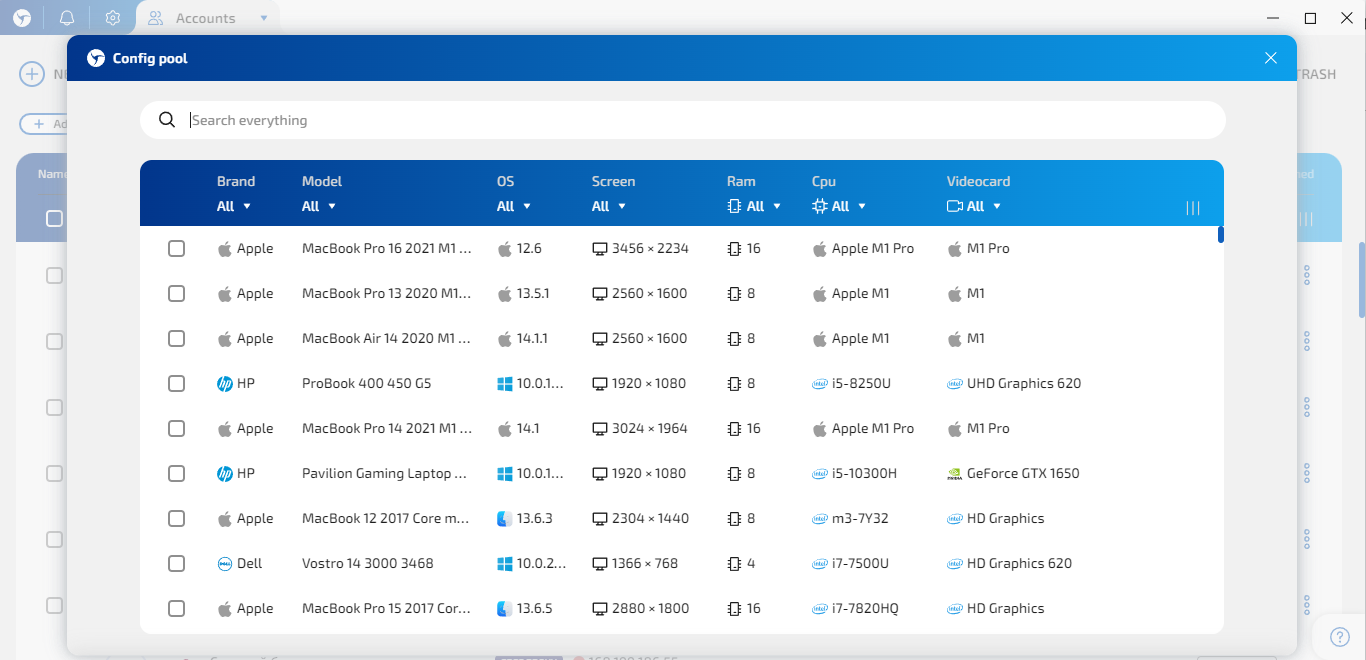The width and height of the screenshot is (1366, 660).
Task: Click the Videocard column header
Action: coord(978,181)
